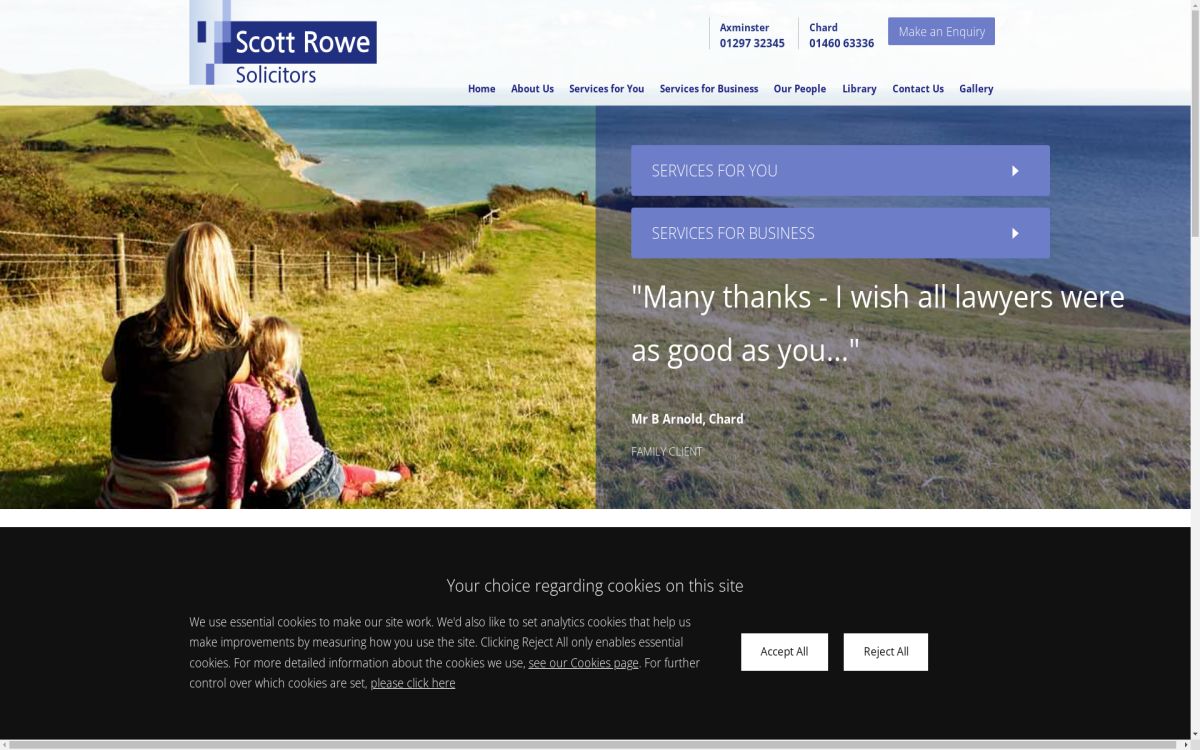Click Accept All in the cookie banner
Image resolution: width=1200 pixels, height=750 pixels.
[784, 651]
